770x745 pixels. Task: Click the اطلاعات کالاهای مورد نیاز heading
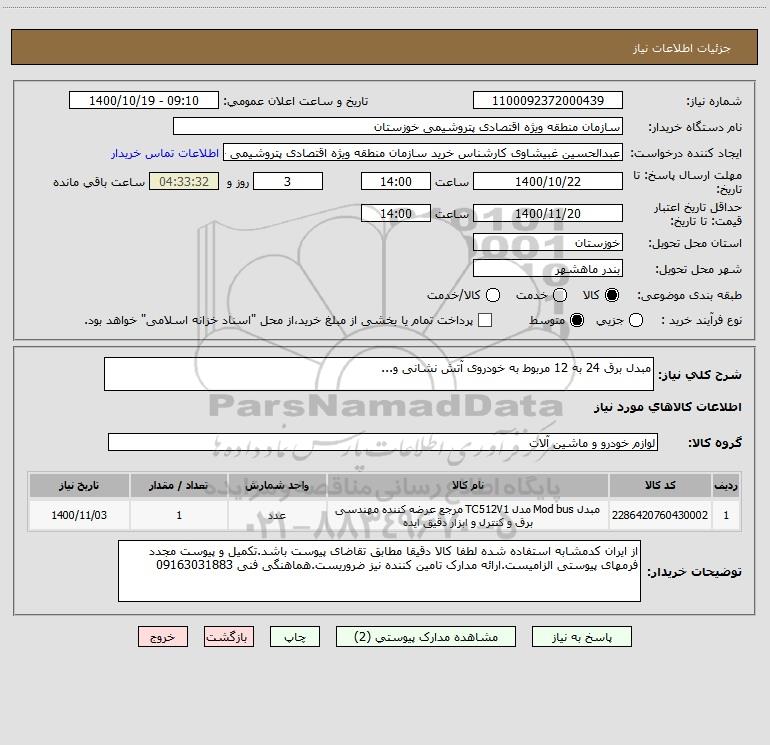(668, 407)
